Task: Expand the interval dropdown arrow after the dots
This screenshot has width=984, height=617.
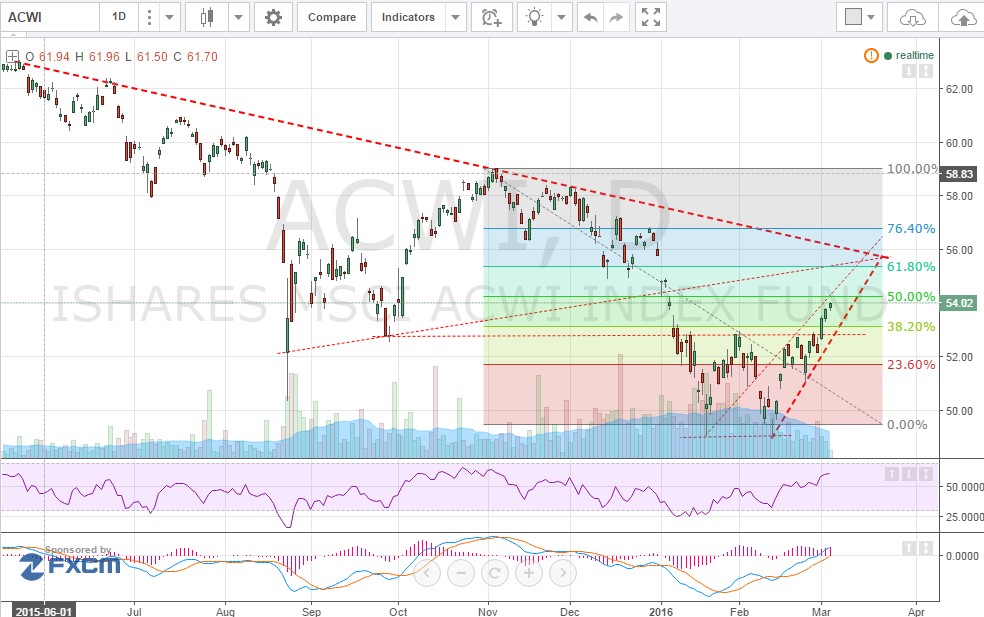Action: point(169,17)
